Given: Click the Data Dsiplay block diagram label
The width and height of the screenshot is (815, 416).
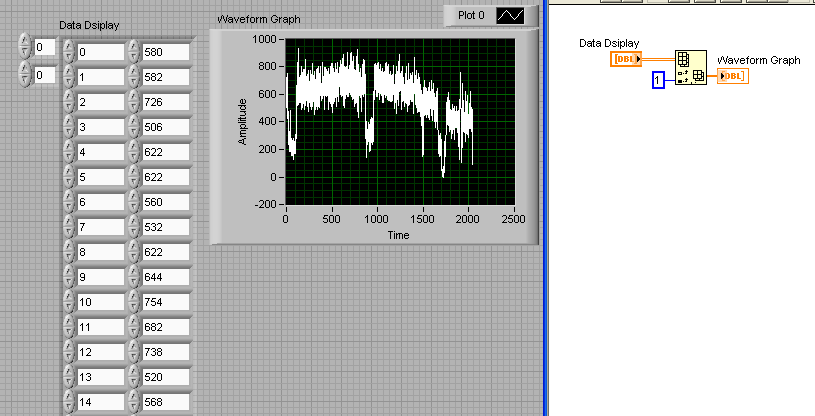Looking at the screenshot, I should [609, 43].
